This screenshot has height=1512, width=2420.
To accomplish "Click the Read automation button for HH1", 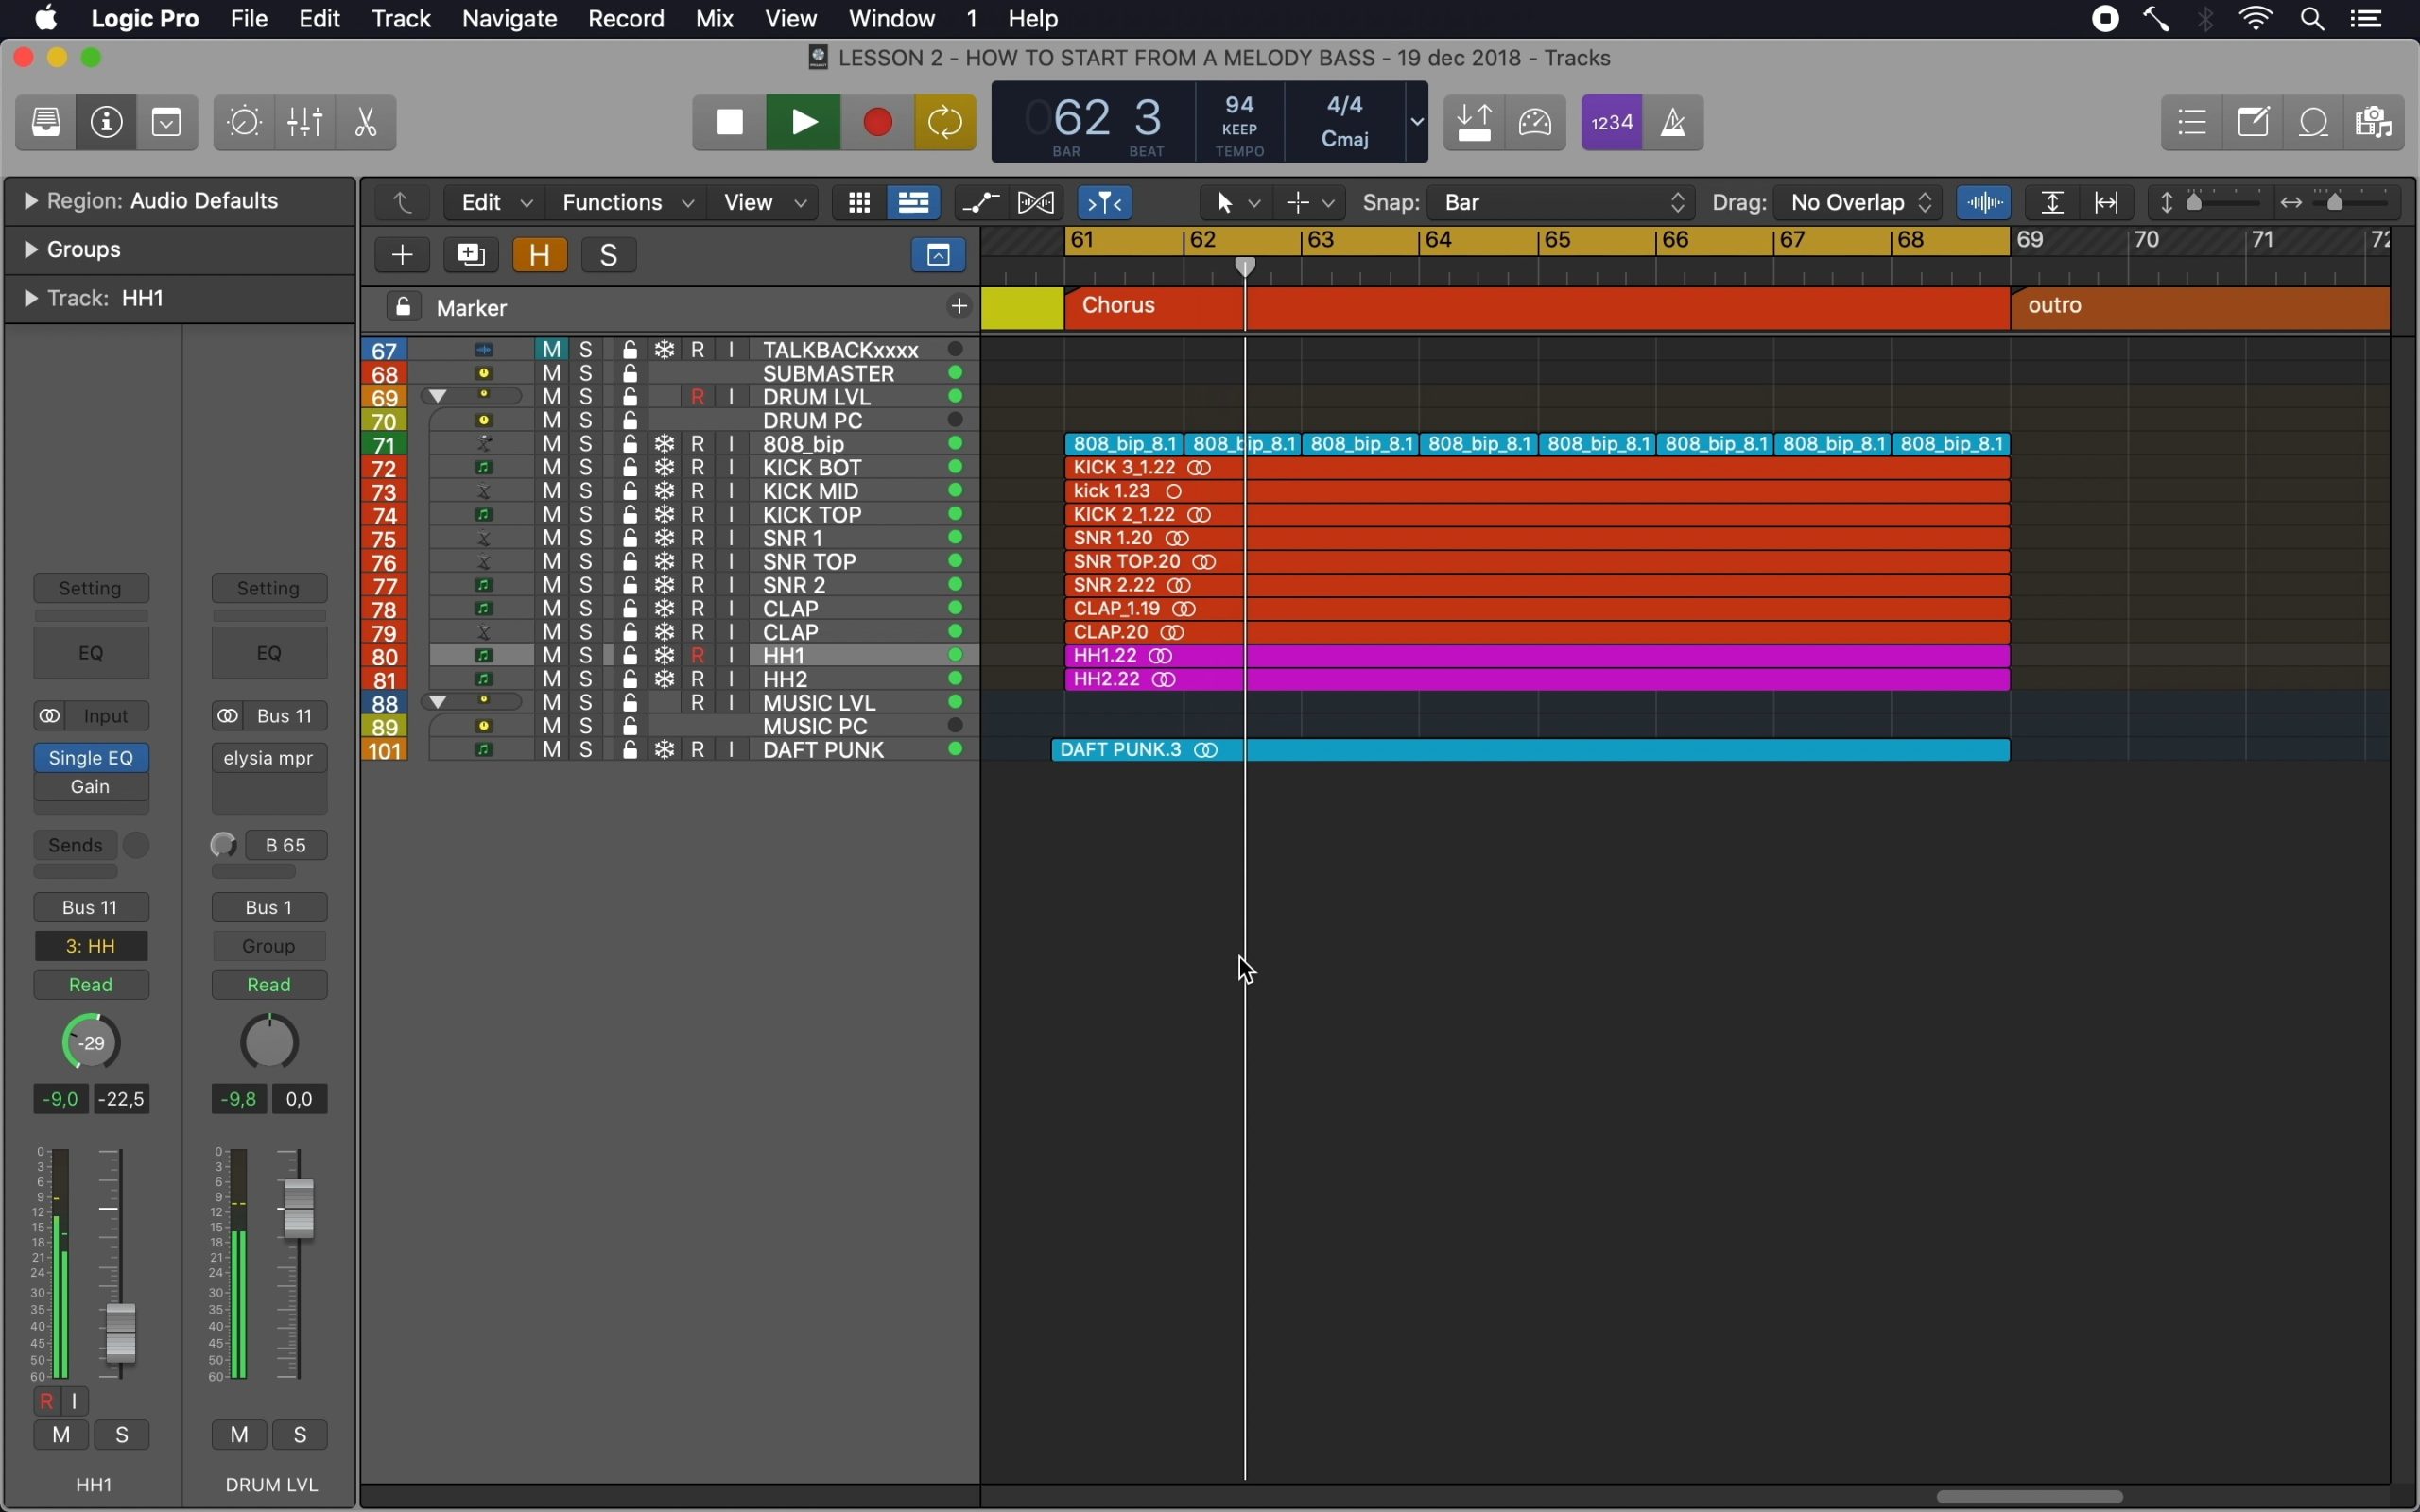I will 91,985.
